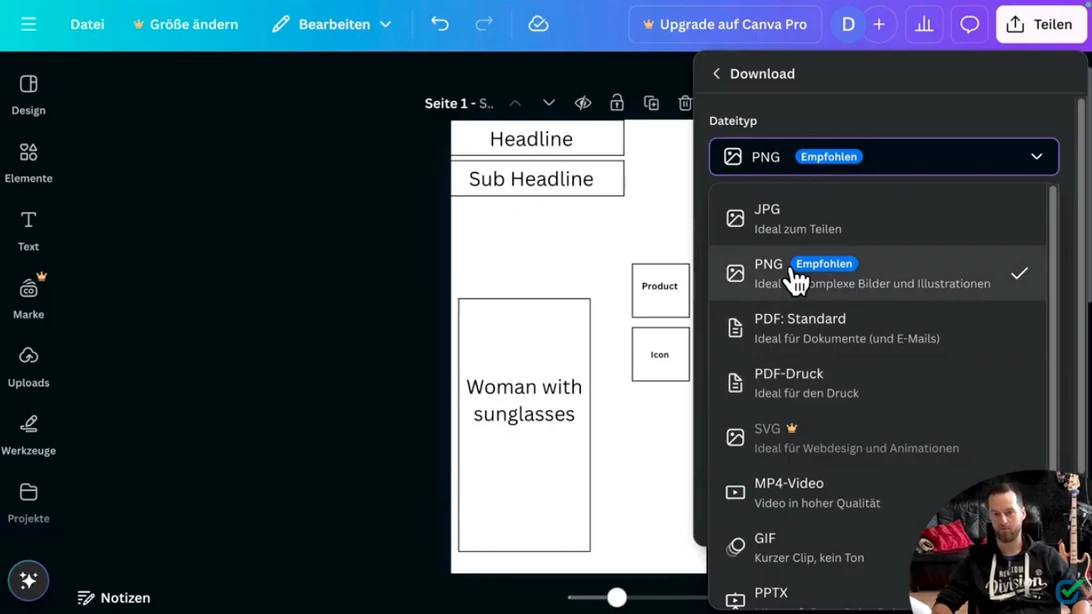Open the analytics chart icon
Viewport: 1092px width, 614px height.
(924, 24)
